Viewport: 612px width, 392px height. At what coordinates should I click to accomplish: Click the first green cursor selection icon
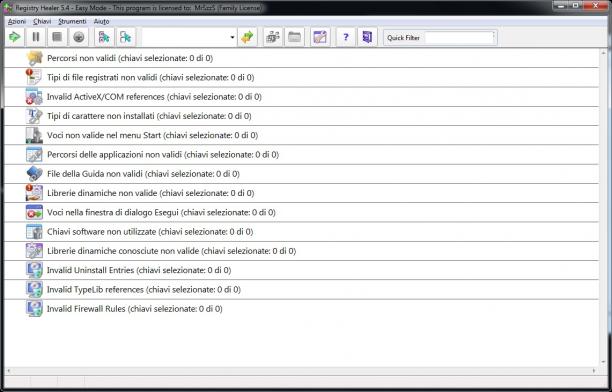(x=104, y=37)
